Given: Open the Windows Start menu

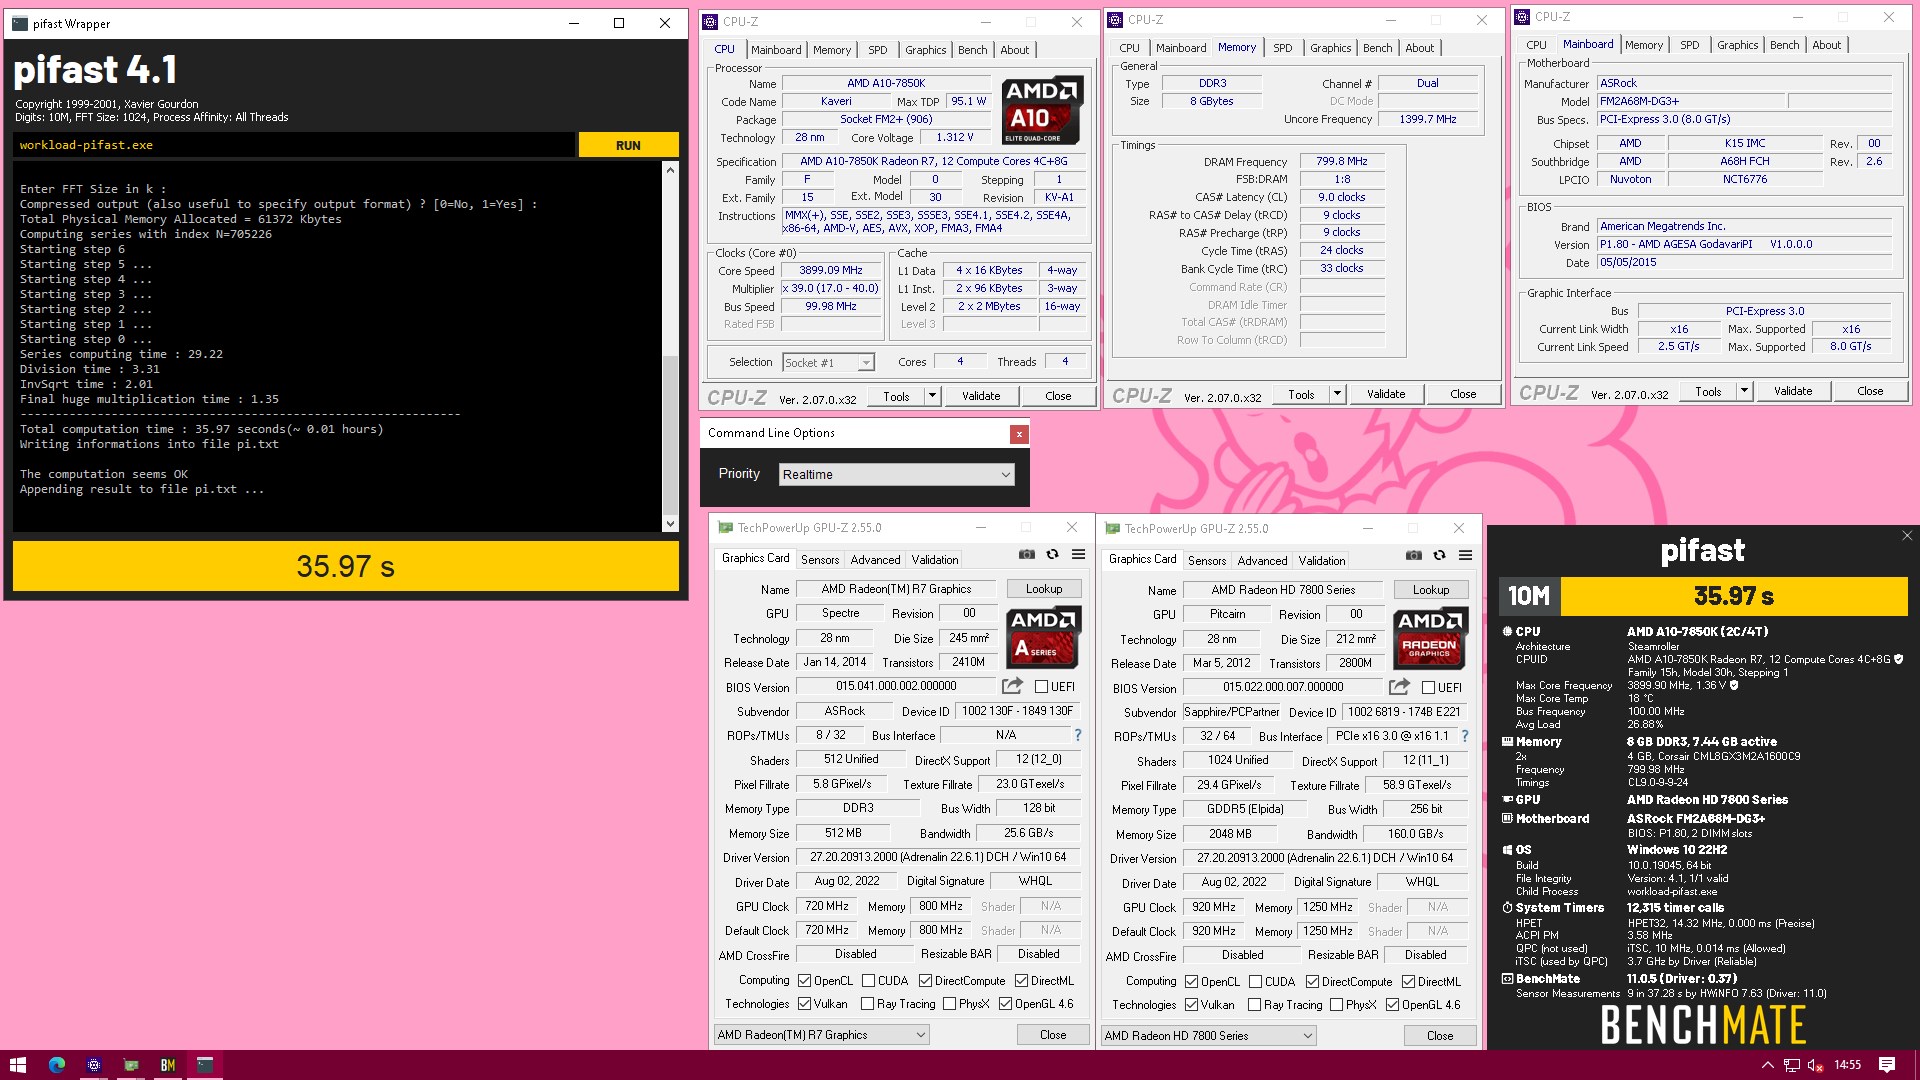Looking at the screenshot, I should pyautogui.click(x=17, y=1065).
